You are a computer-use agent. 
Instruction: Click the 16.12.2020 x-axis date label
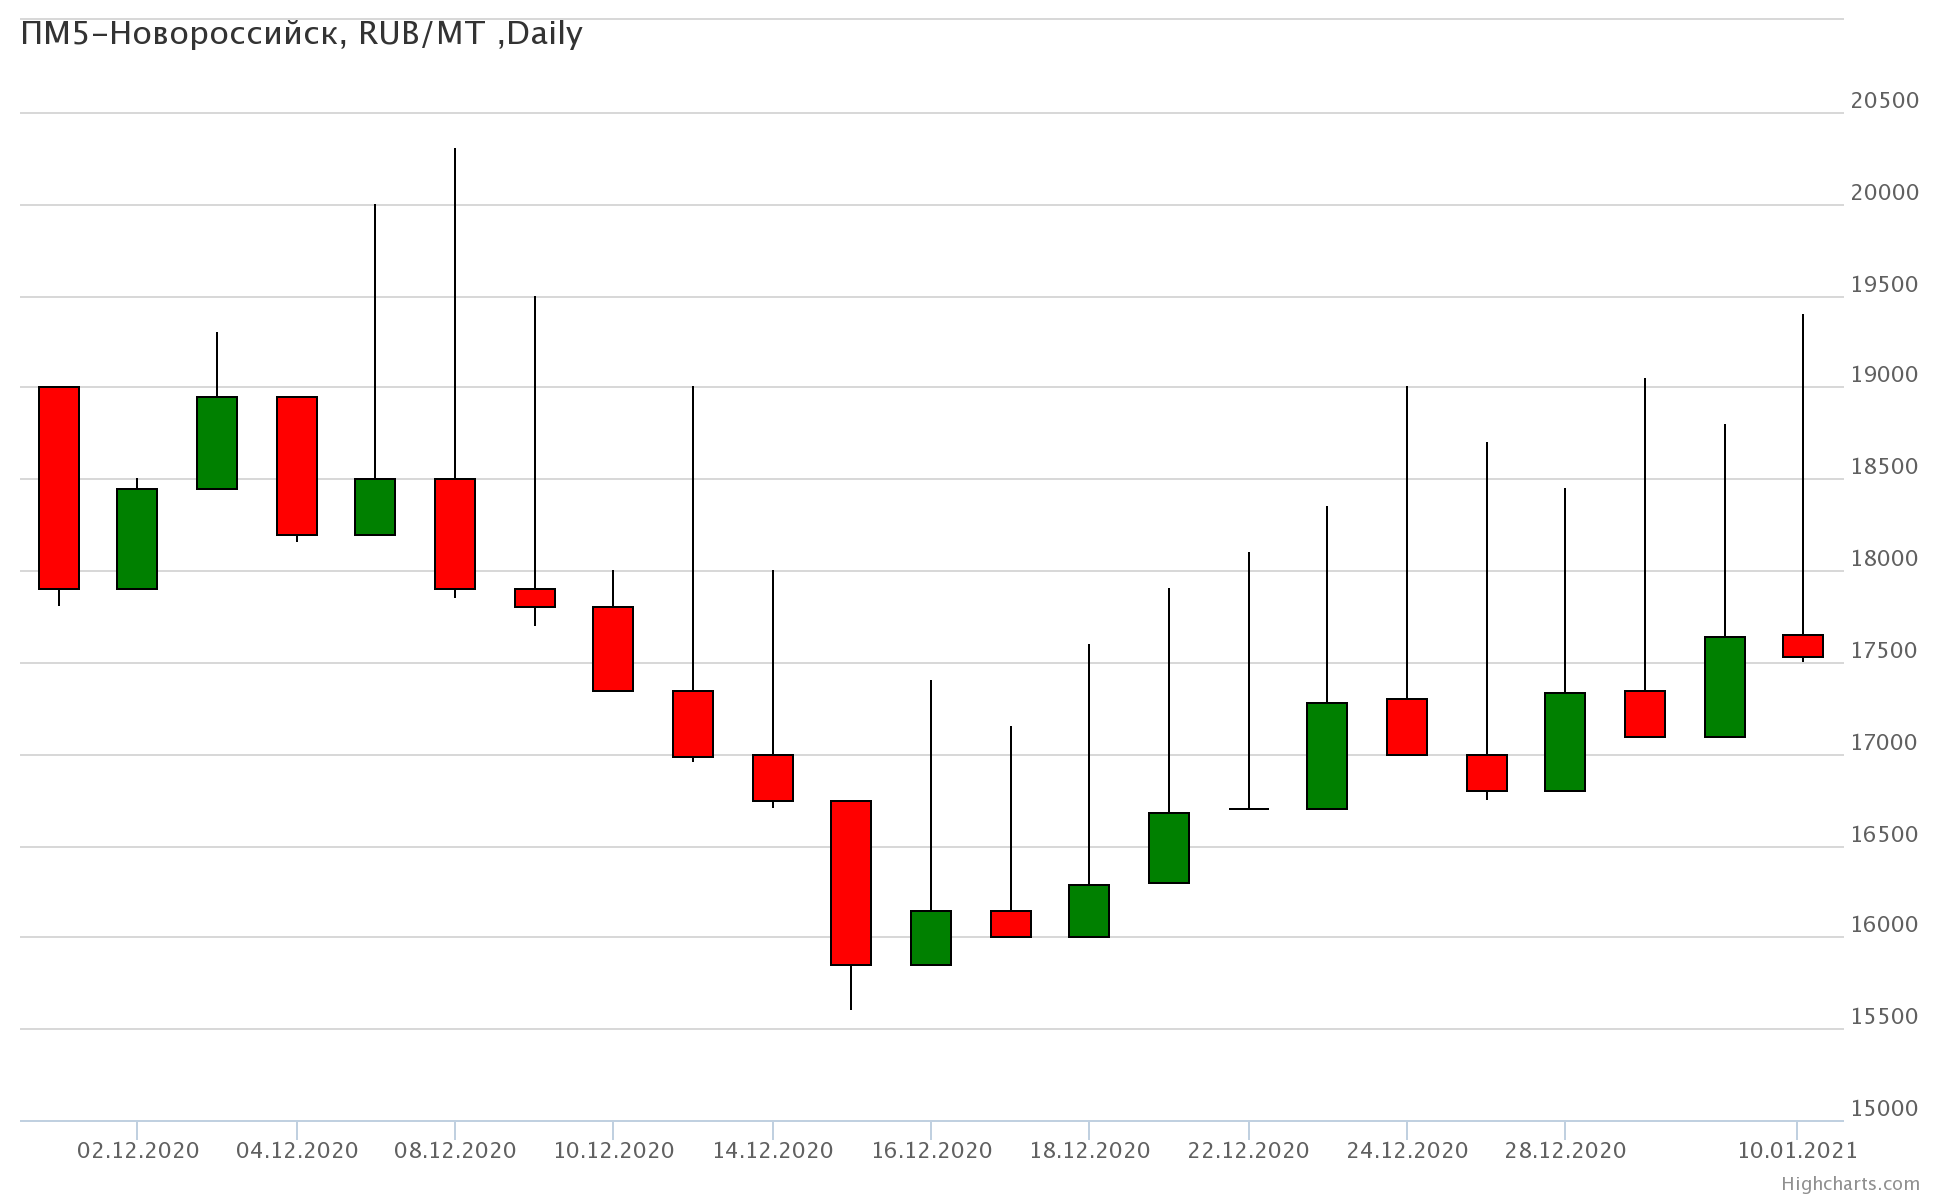coord(931,1151)
